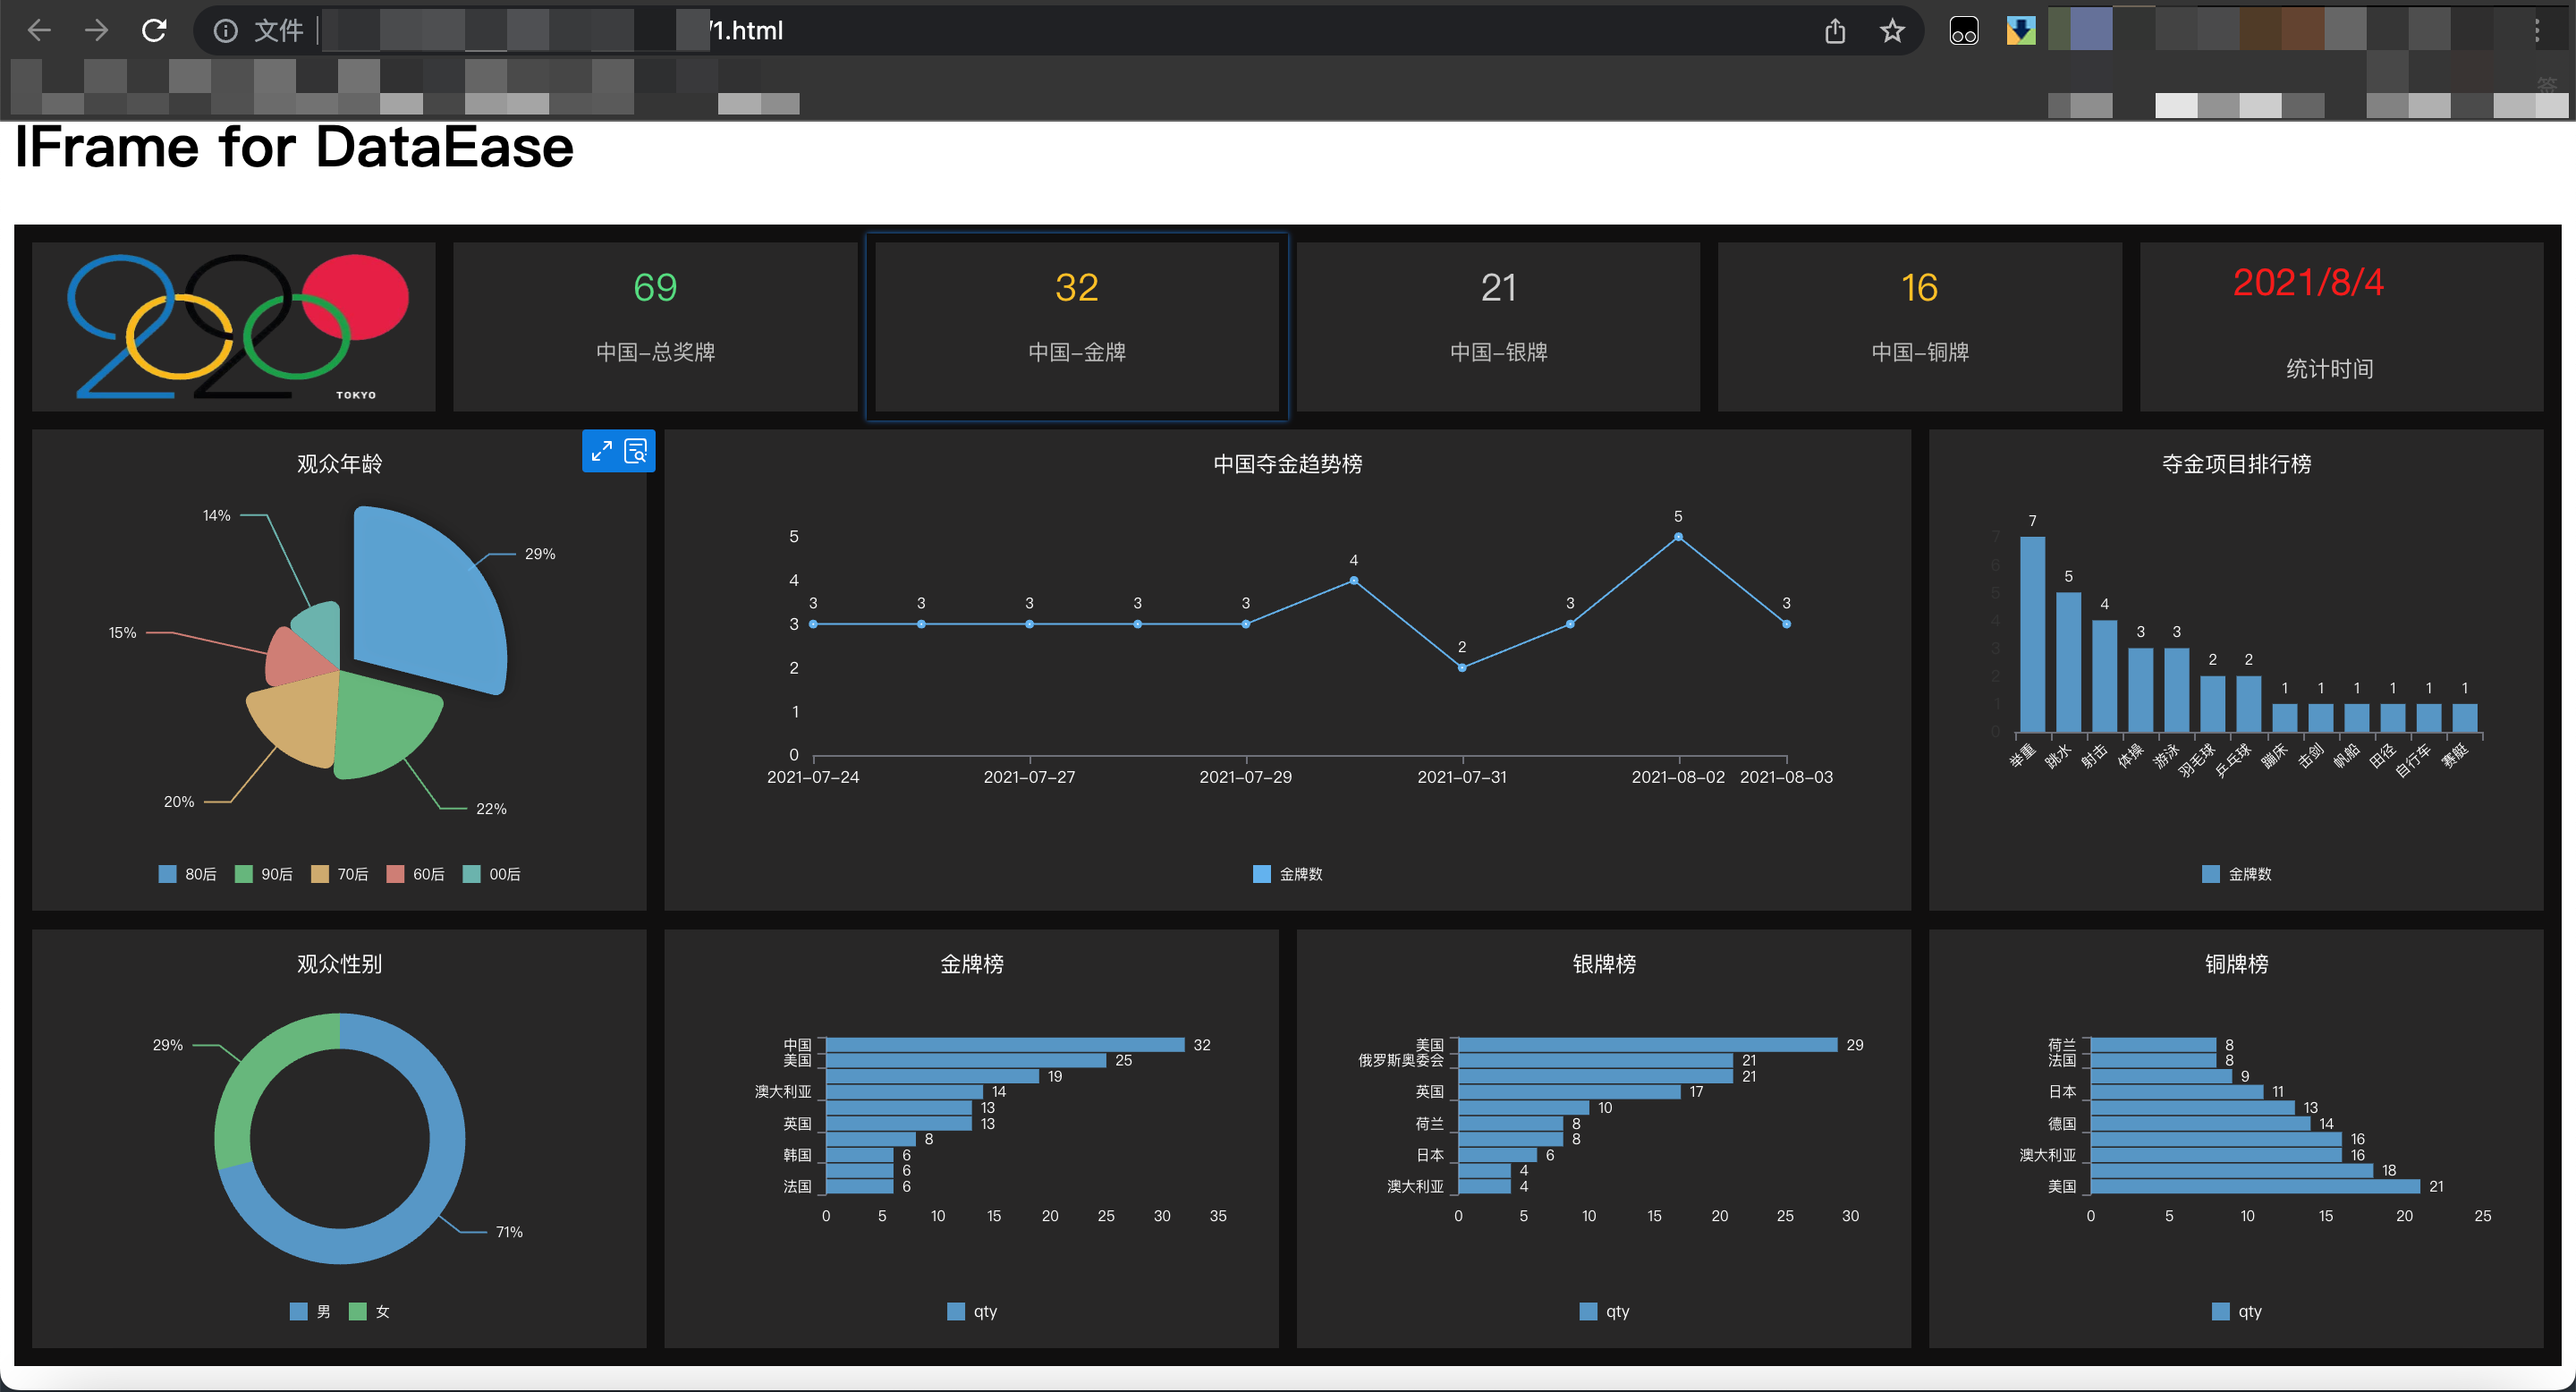The width and height of the screenshot is (2576, 1392).
Task: Expand the 观众年龄 chart to fullscreen
Action: pos(601,452)
